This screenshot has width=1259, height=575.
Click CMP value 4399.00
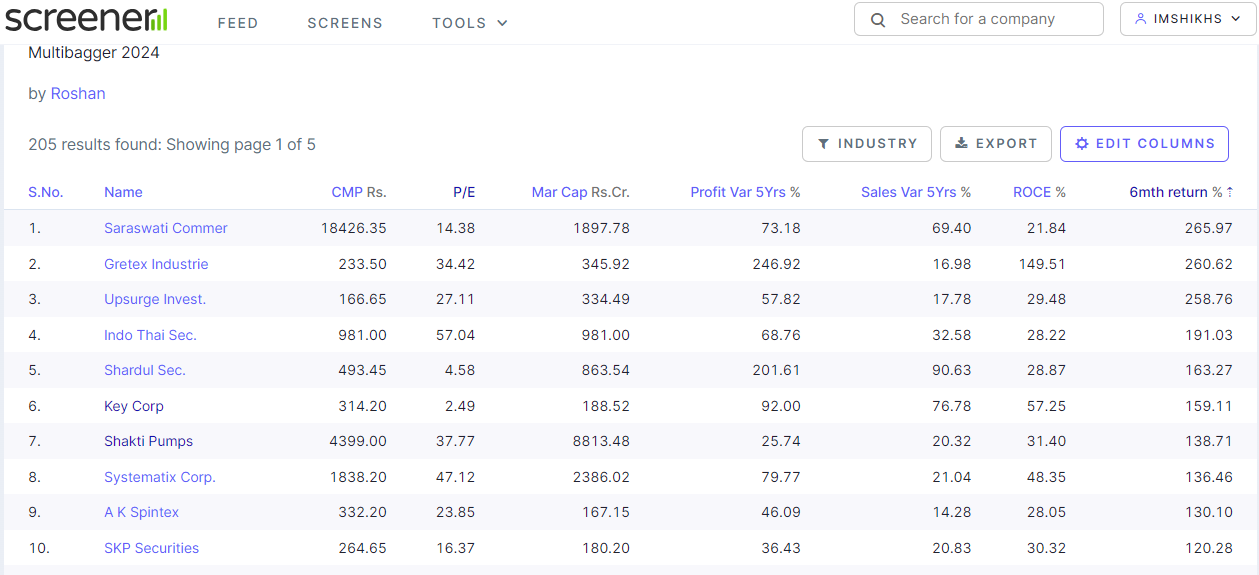(x=358, y=441)
